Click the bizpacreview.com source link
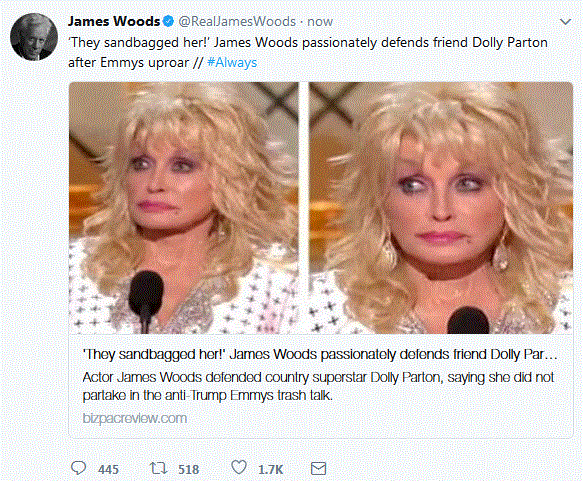 pos(135,418)
